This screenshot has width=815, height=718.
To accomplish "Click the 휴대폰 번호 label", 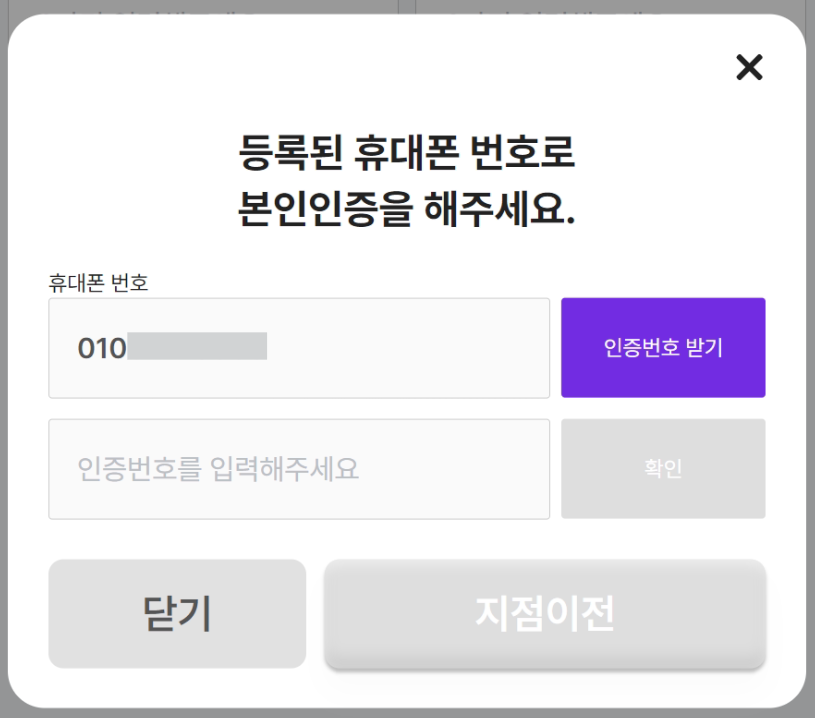I will [98, 283].
